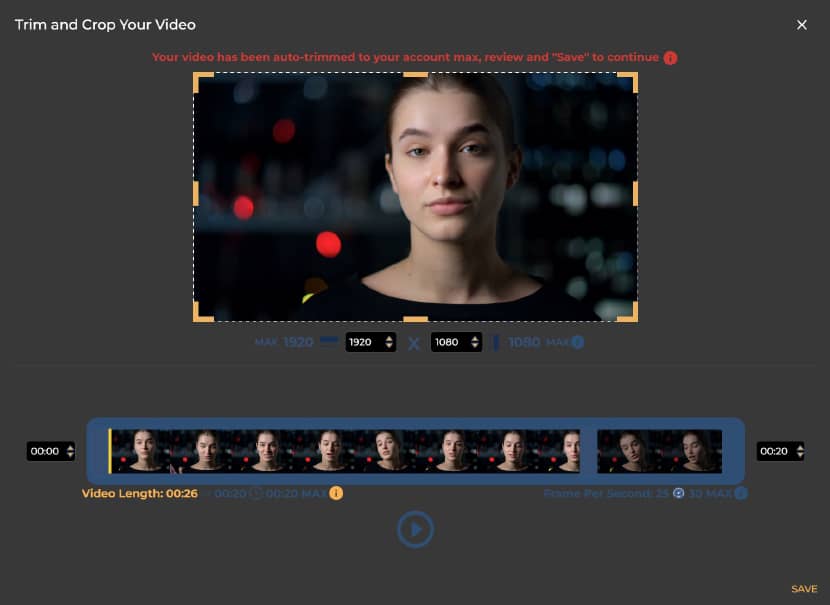The width and height of the screenshot is (830, 605).
Task: Click the bottom-center crop edge handle
Action: click(416, 319)
